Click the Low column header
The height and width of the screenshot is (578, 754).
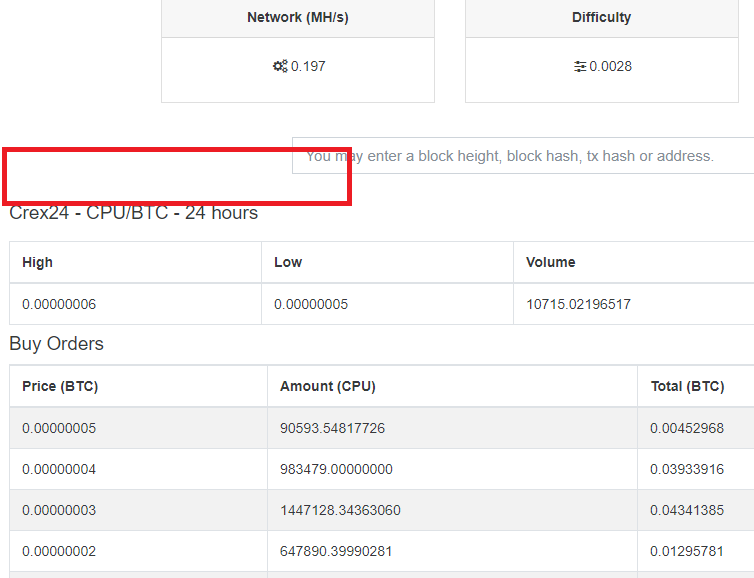pyautogui.click(x=288, y=262)
